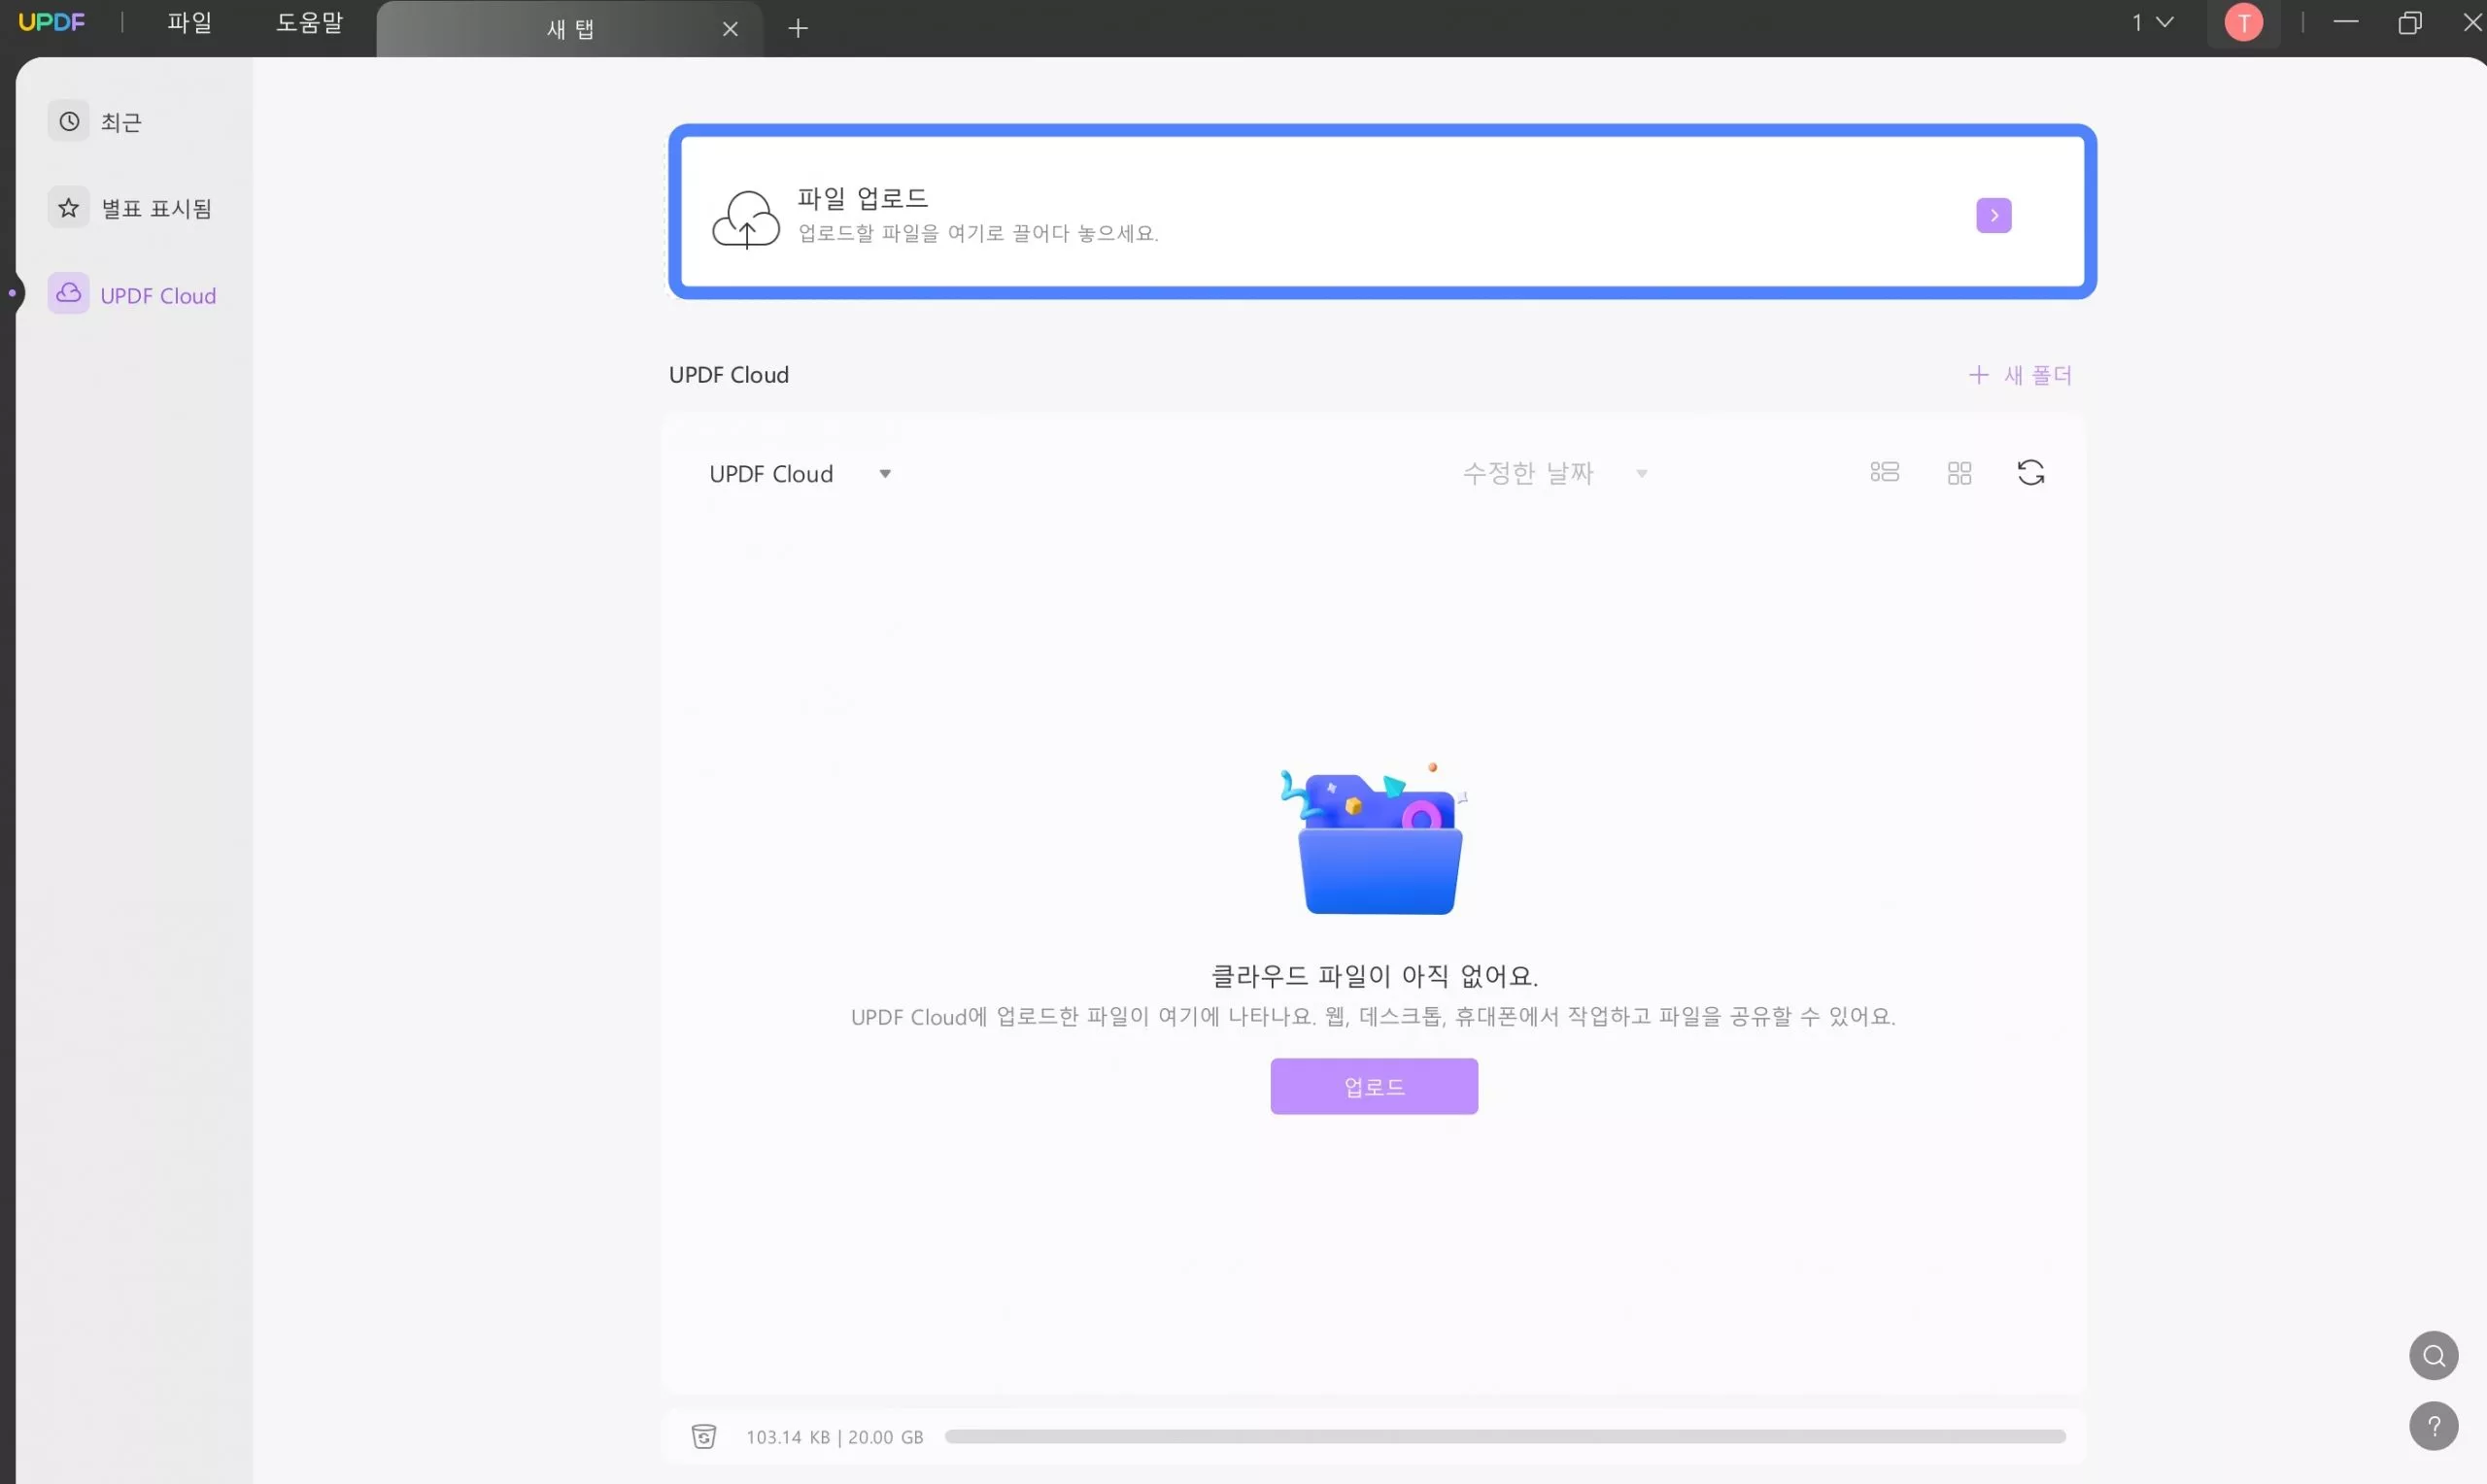
Task: Open the 별표 표시됨 starred list
Action: click(x=131, y=208)
